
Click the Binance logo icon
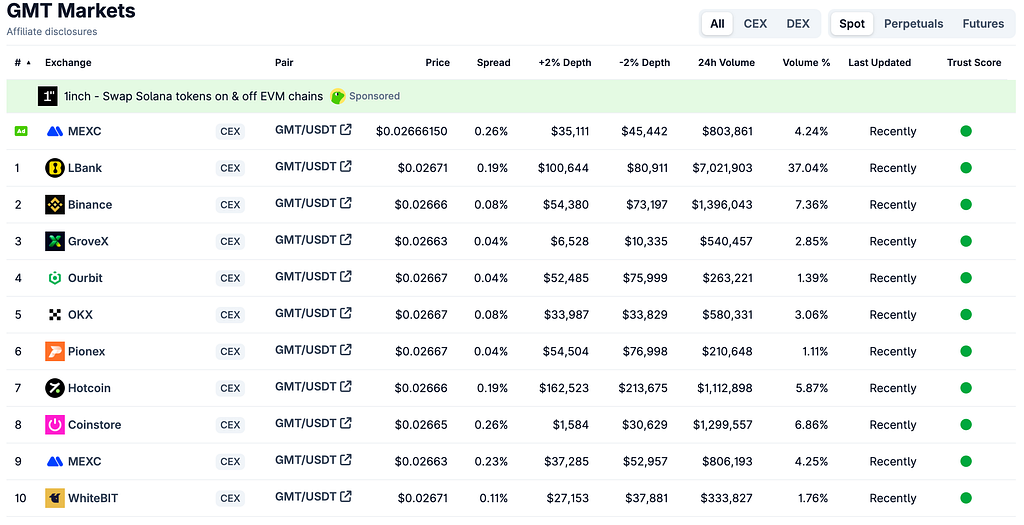(x=55, y=204)
